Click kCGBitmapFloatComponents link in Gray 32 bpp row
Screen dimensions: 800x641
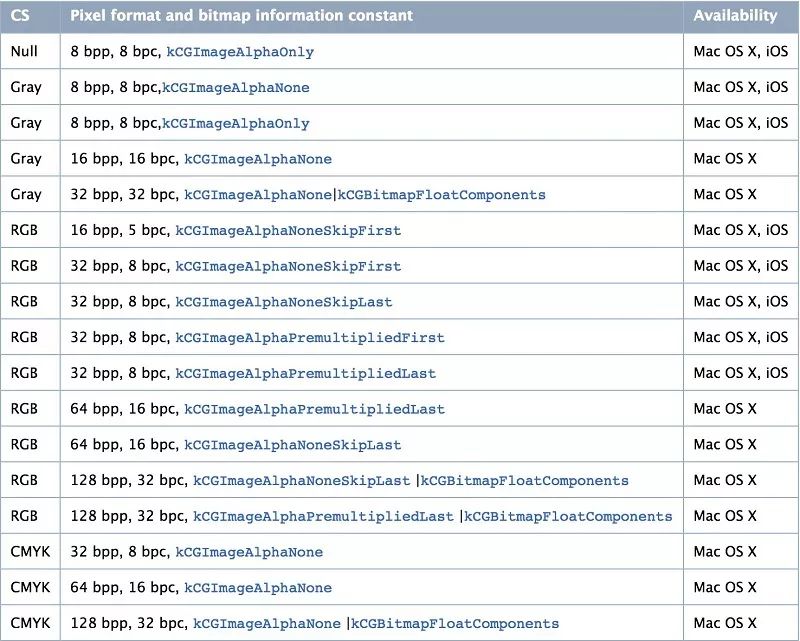tap(441, 195)
